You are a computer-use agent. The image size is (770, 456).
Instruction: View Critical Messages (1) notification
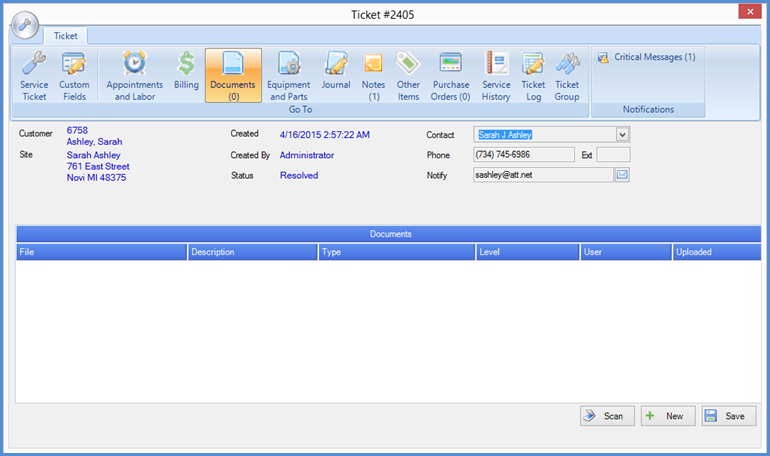[x=647, y=57]
